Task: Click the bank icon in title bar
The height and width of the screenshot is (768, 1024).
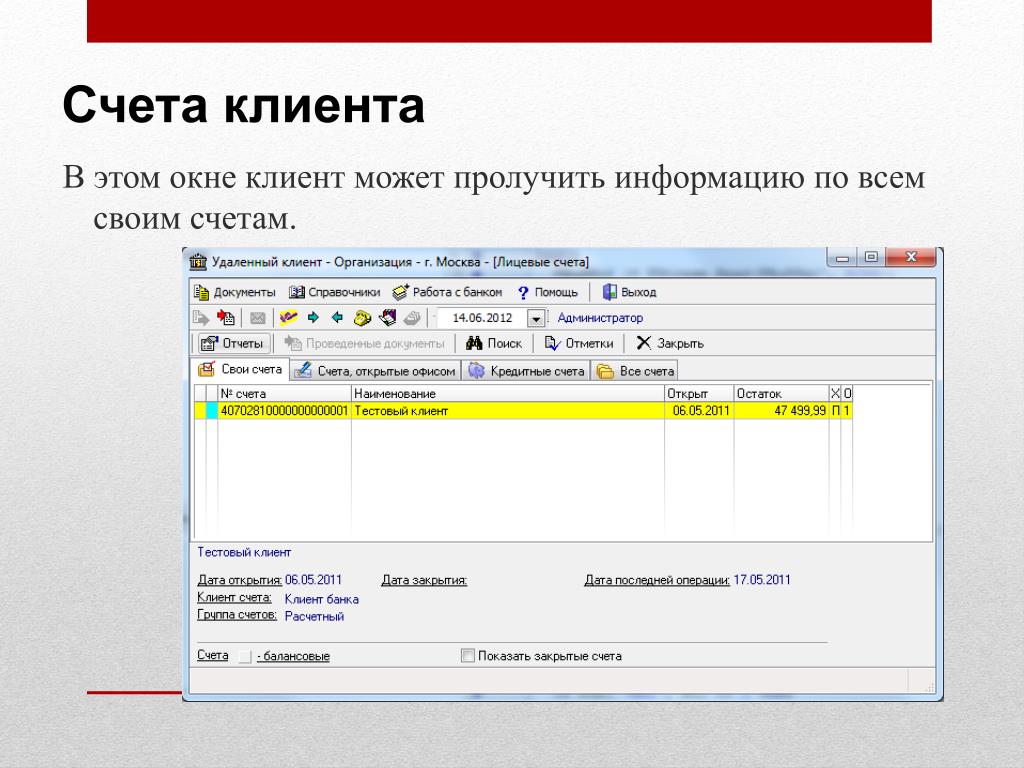Action: pyautogui.click(x=198, y=263)
